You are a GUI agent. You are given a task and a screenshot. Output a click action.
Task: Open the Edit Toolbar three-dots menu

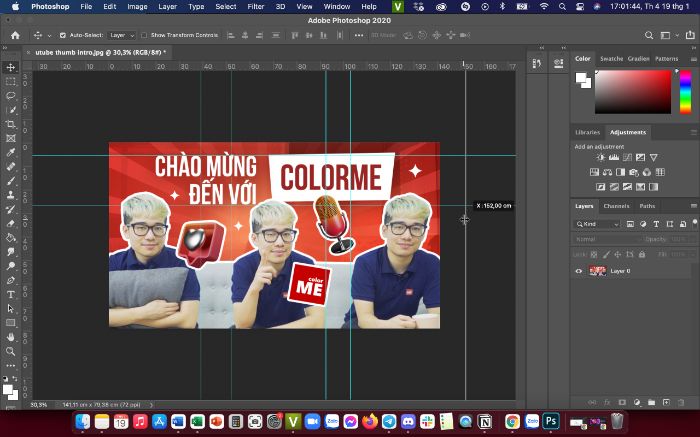11,366
